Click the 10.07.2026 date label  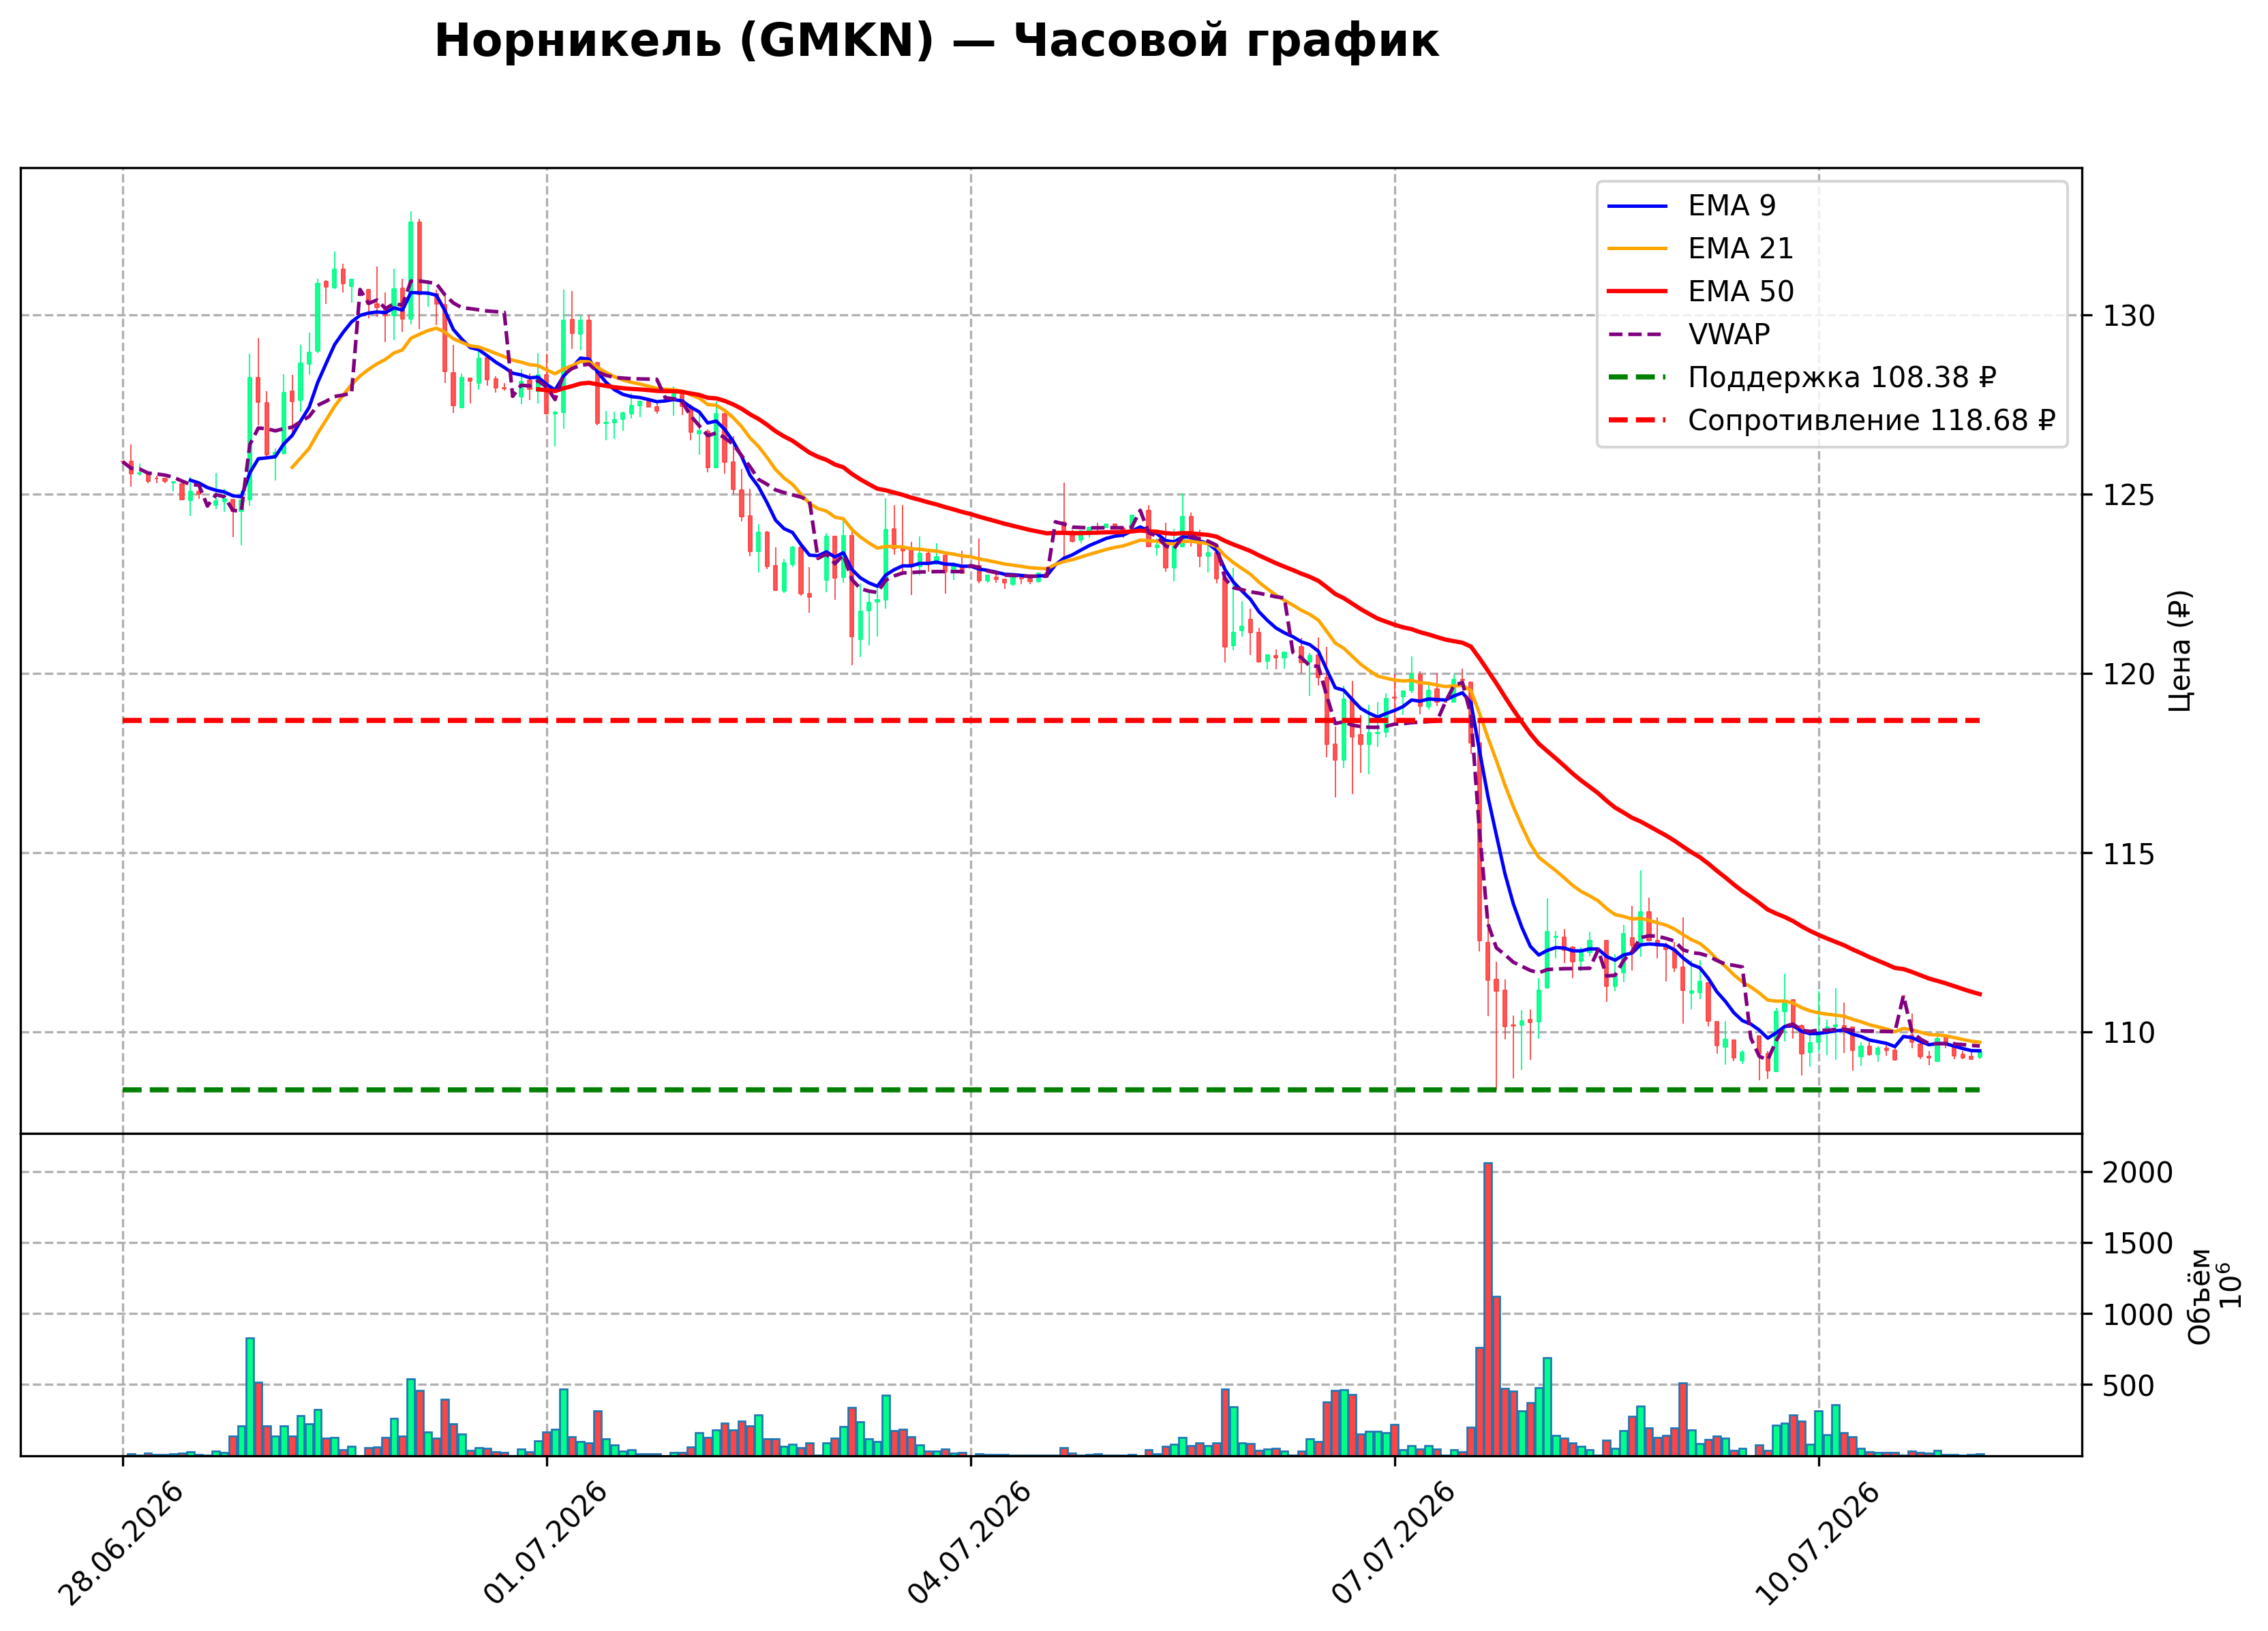point(1817,1544)
